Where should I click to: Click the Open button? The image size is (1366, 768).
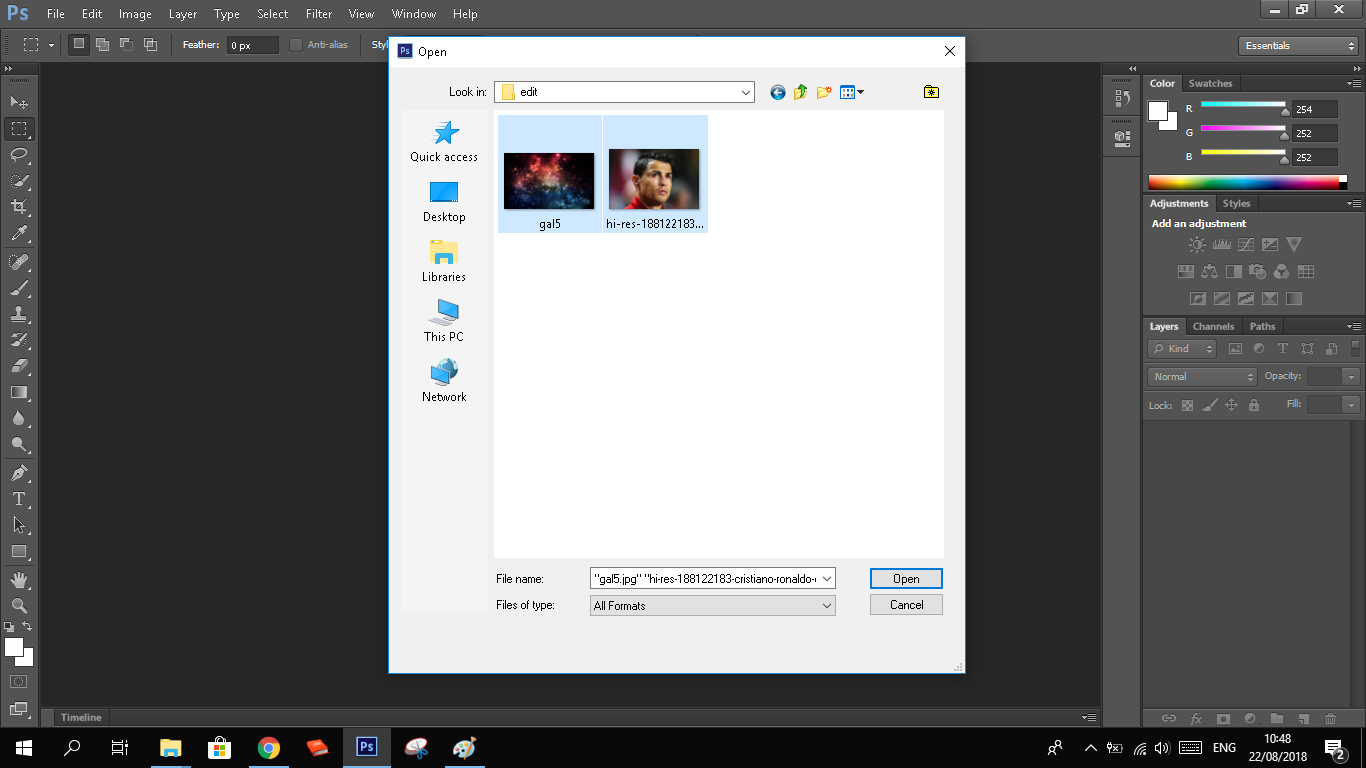click(906, 579)
